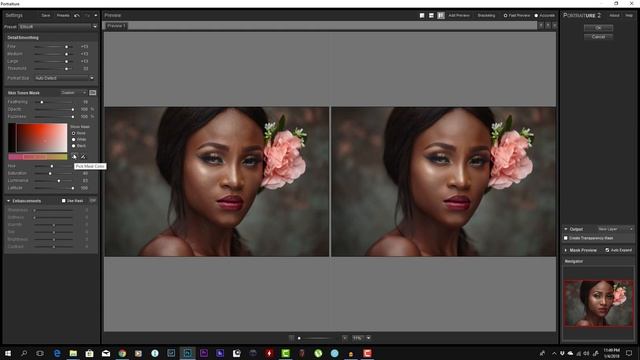This screenshot has width=640, height=360.
Task: Open the Bracketing menu
Action: click(x=486, y=16)
